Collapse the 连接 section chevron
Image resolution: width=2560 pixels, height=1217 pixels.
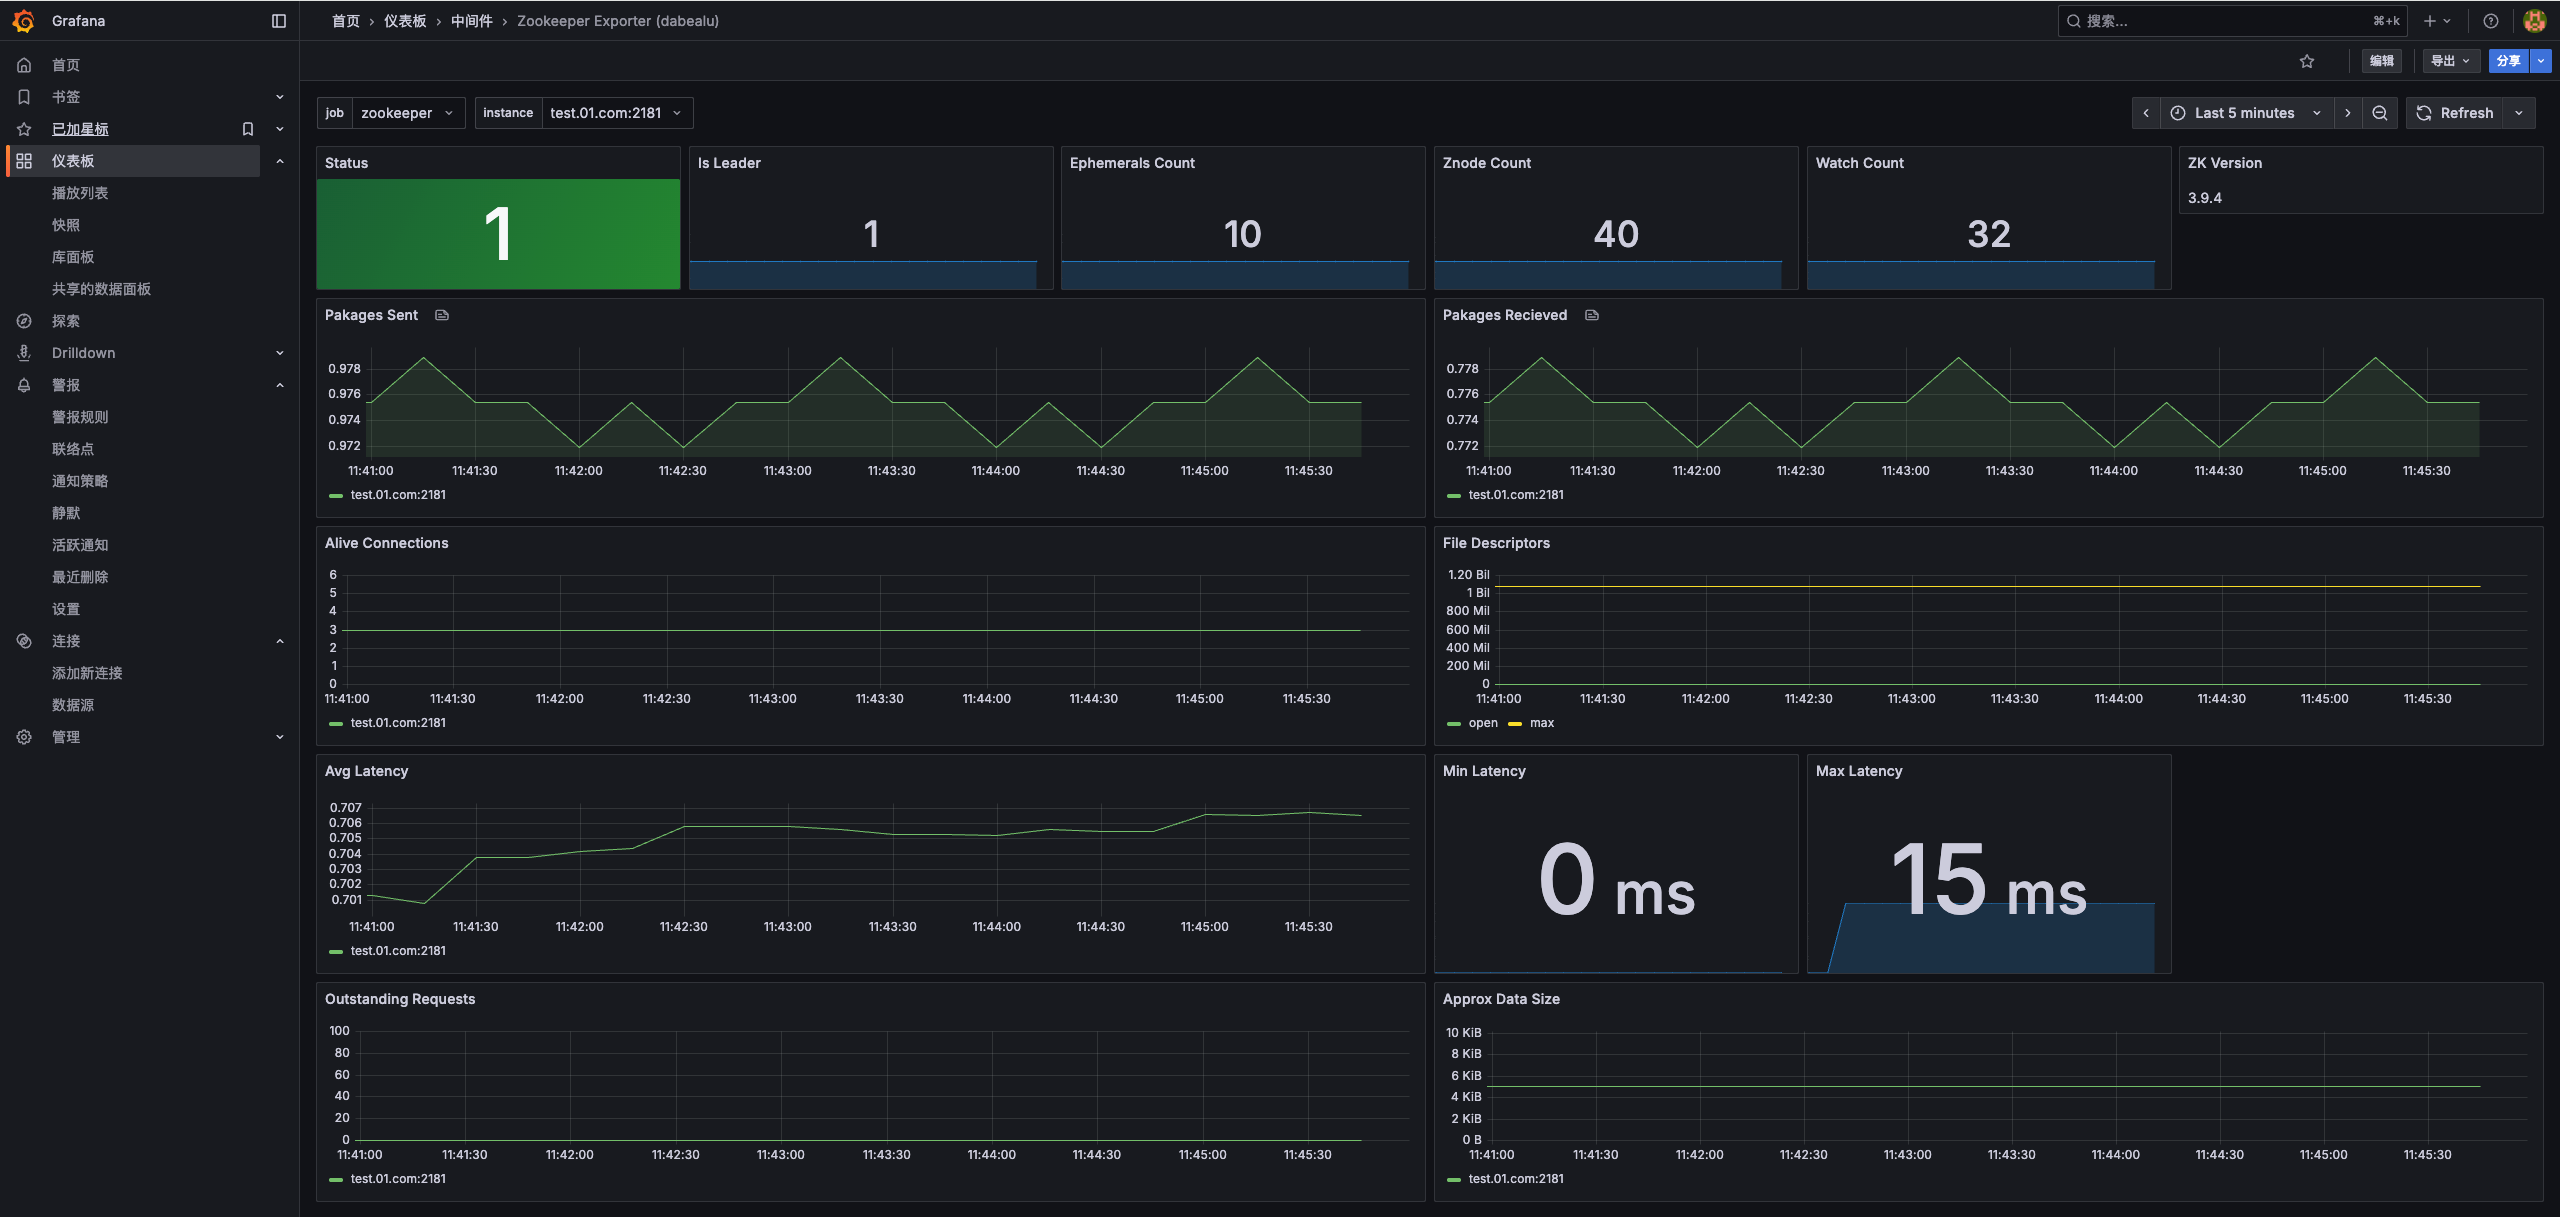point(280,641)
